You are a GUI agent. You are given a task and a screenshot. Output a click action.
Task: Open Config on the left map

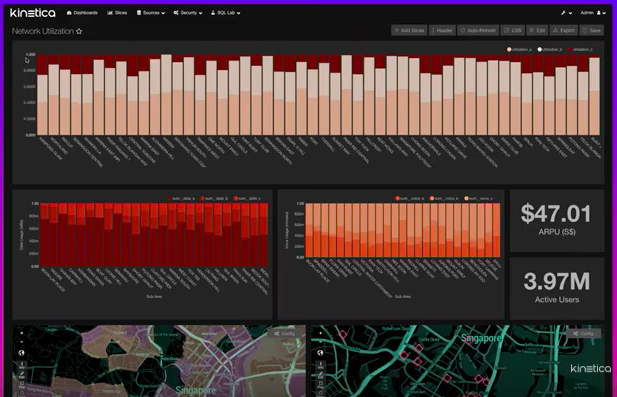point(284,333)
